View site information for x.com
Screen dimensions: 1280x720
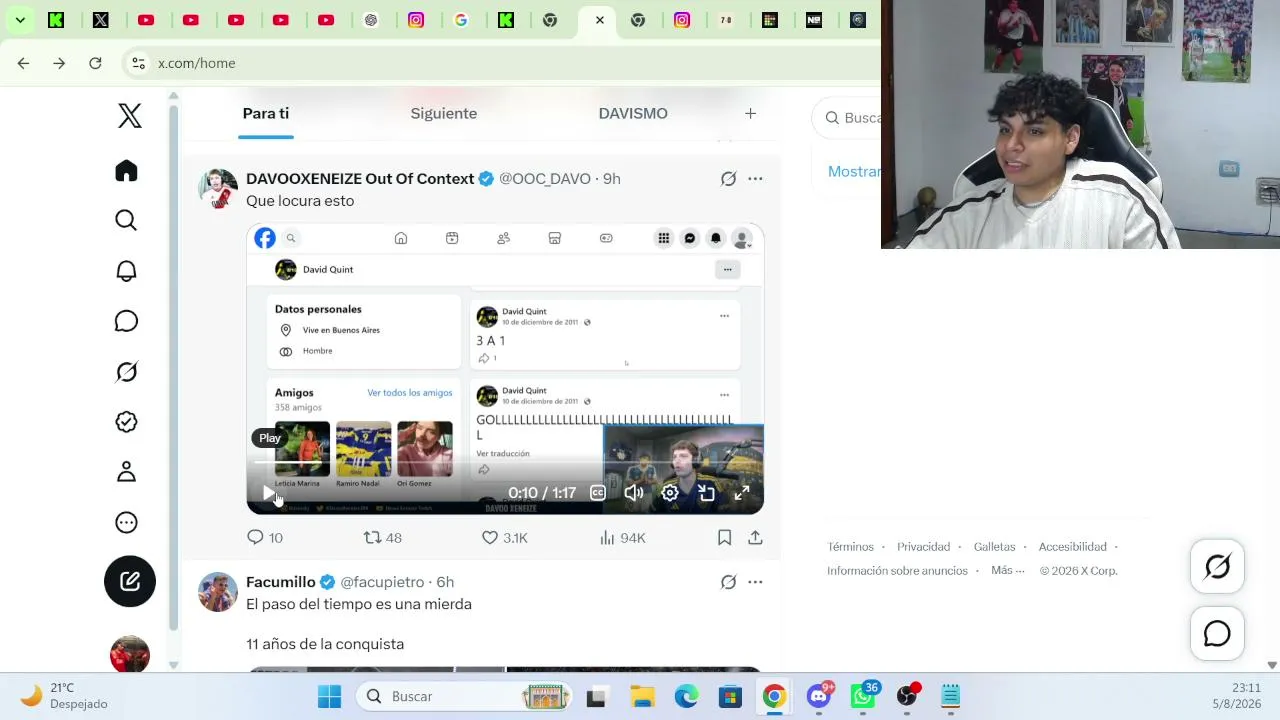click(x=138, y=63)
